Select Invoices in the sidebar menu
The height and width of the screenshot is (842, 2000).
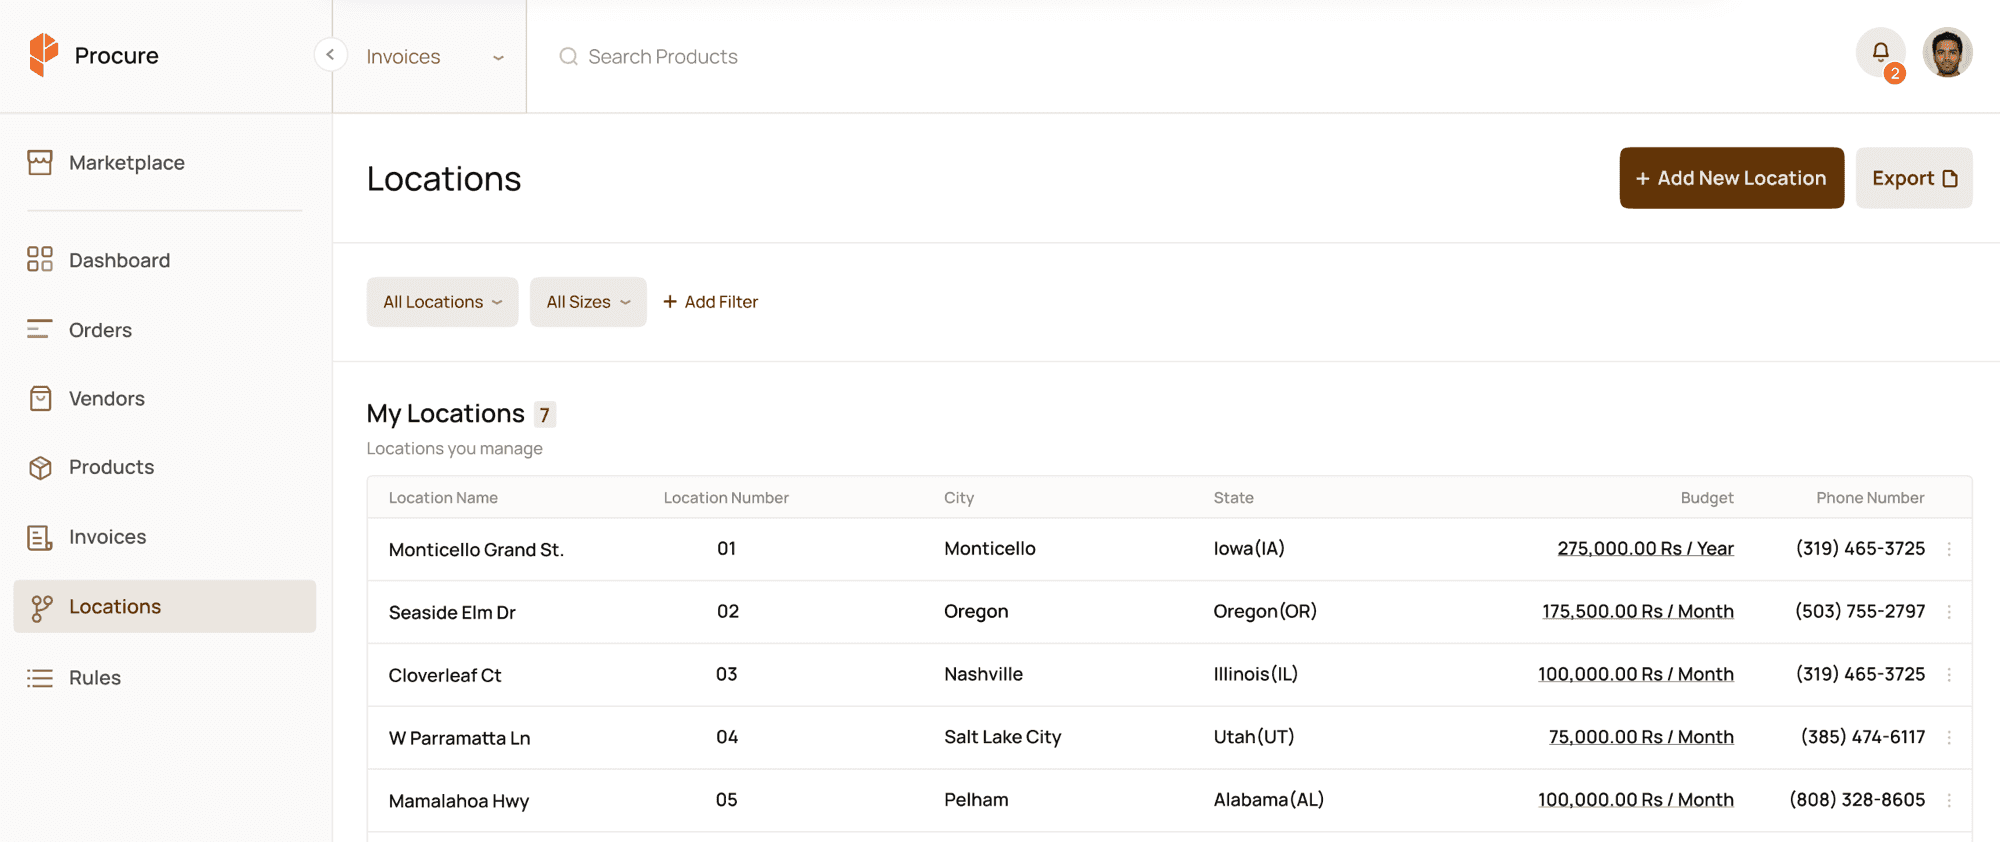[x=107, y=537]
